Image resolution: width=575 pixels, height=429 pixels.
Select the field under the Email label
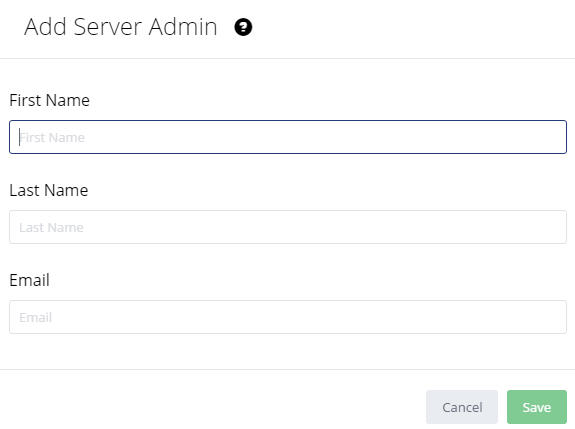point(288,317)
